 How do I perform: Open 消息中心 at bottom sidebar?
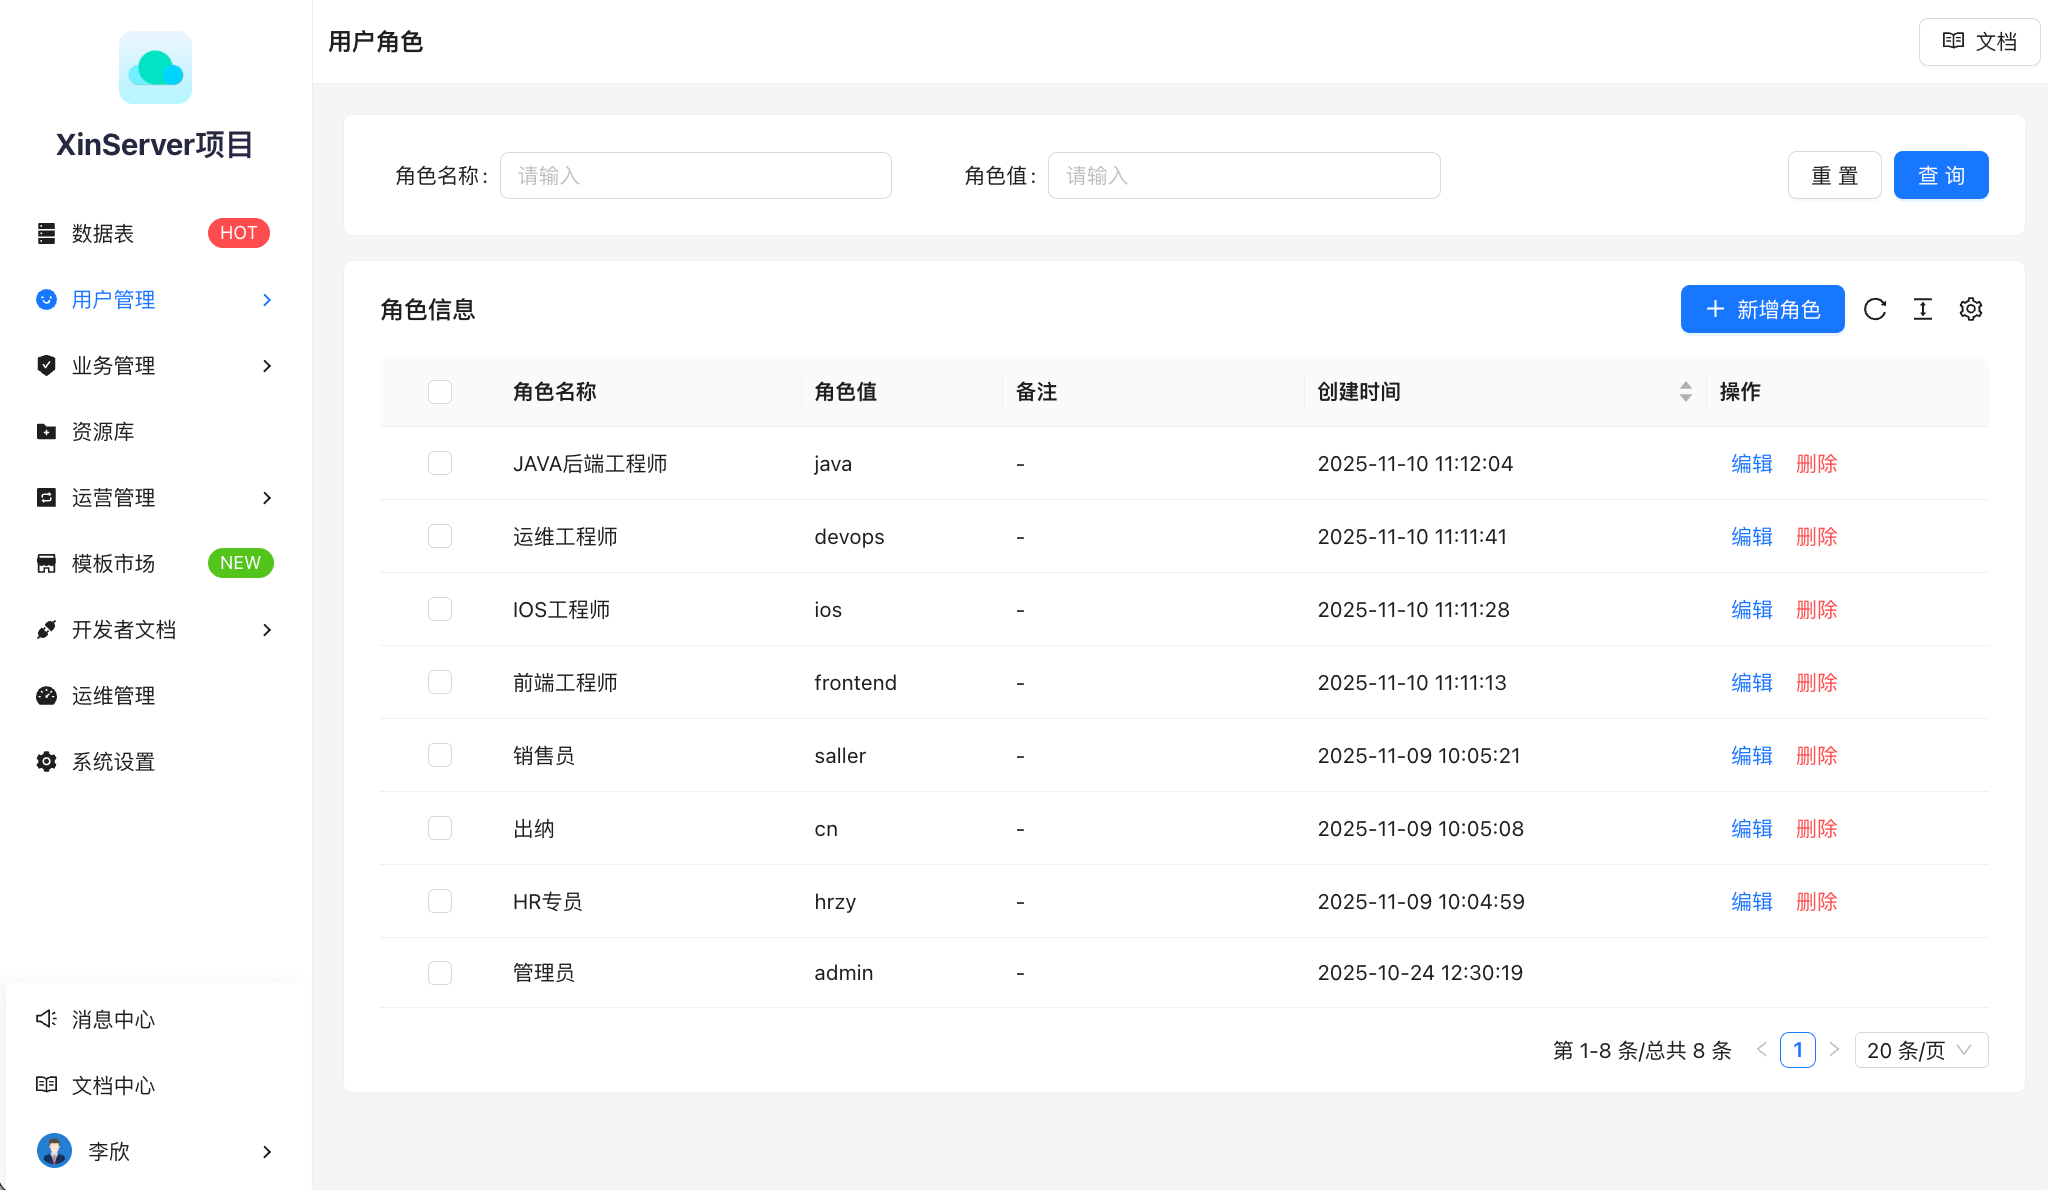click(112, 1019)
